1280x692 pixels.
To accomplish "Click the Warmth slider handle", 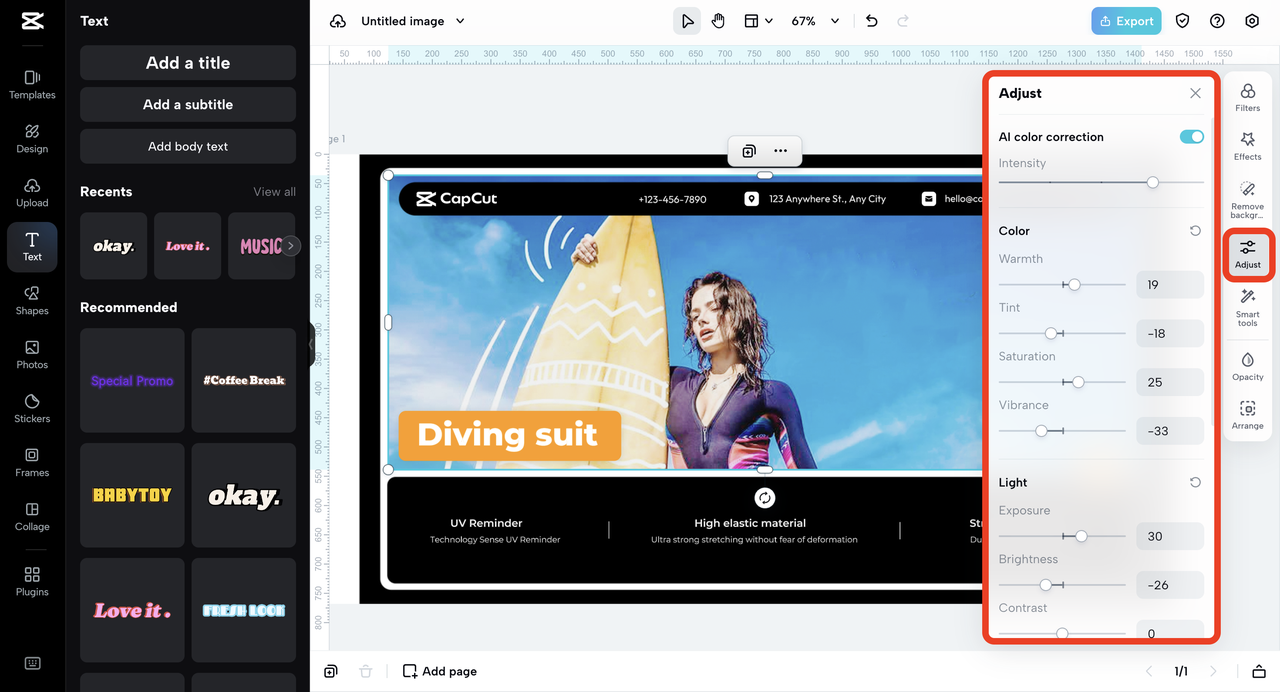I will [1074, 285].
